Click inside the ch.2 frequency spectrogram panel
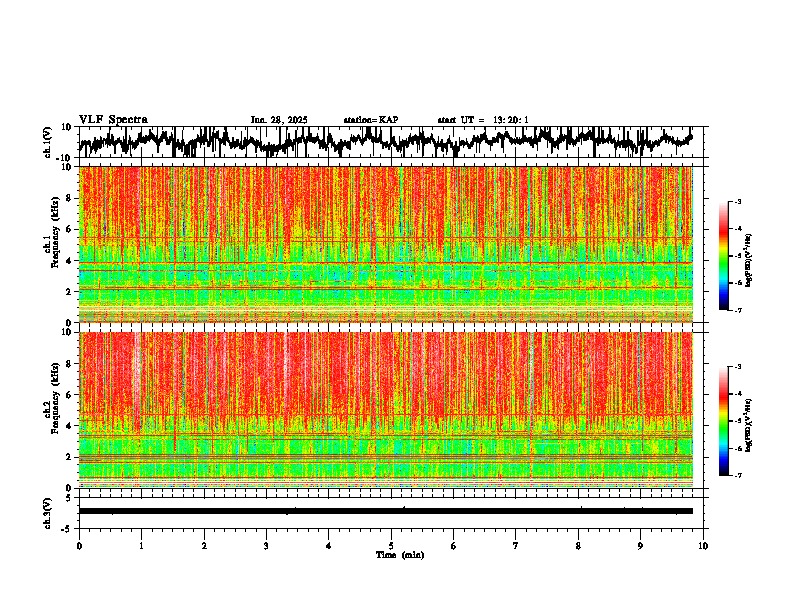This screenshot has height=612, width=792. click(385, 410)
